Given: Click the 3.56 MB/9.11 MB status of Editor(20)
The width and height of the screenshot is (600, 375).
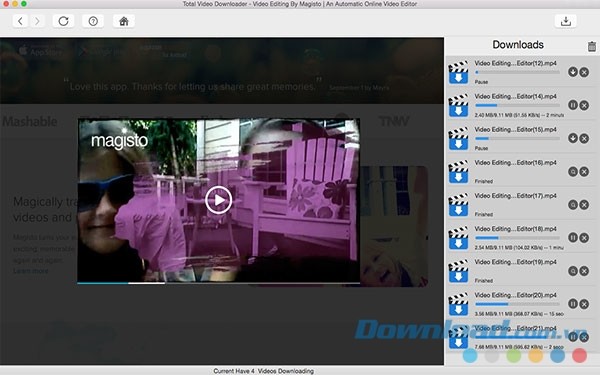Looking at the screenshot, I should [519, 314].
